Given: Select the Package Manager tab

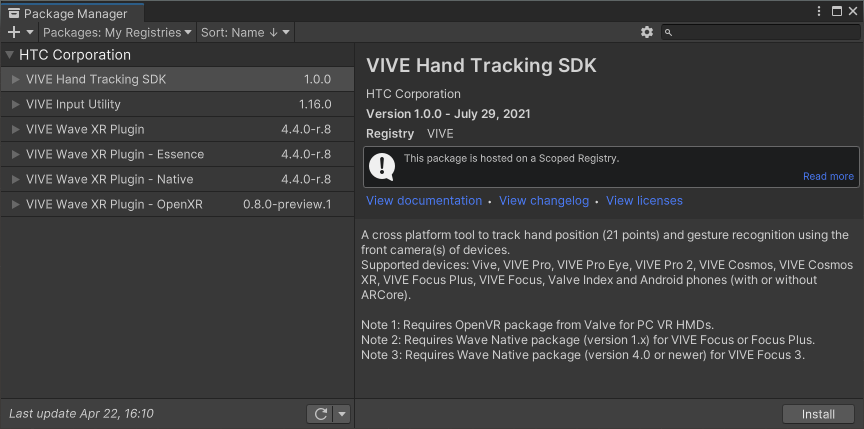Looking at the screenshot, I should tap(70, 13).
